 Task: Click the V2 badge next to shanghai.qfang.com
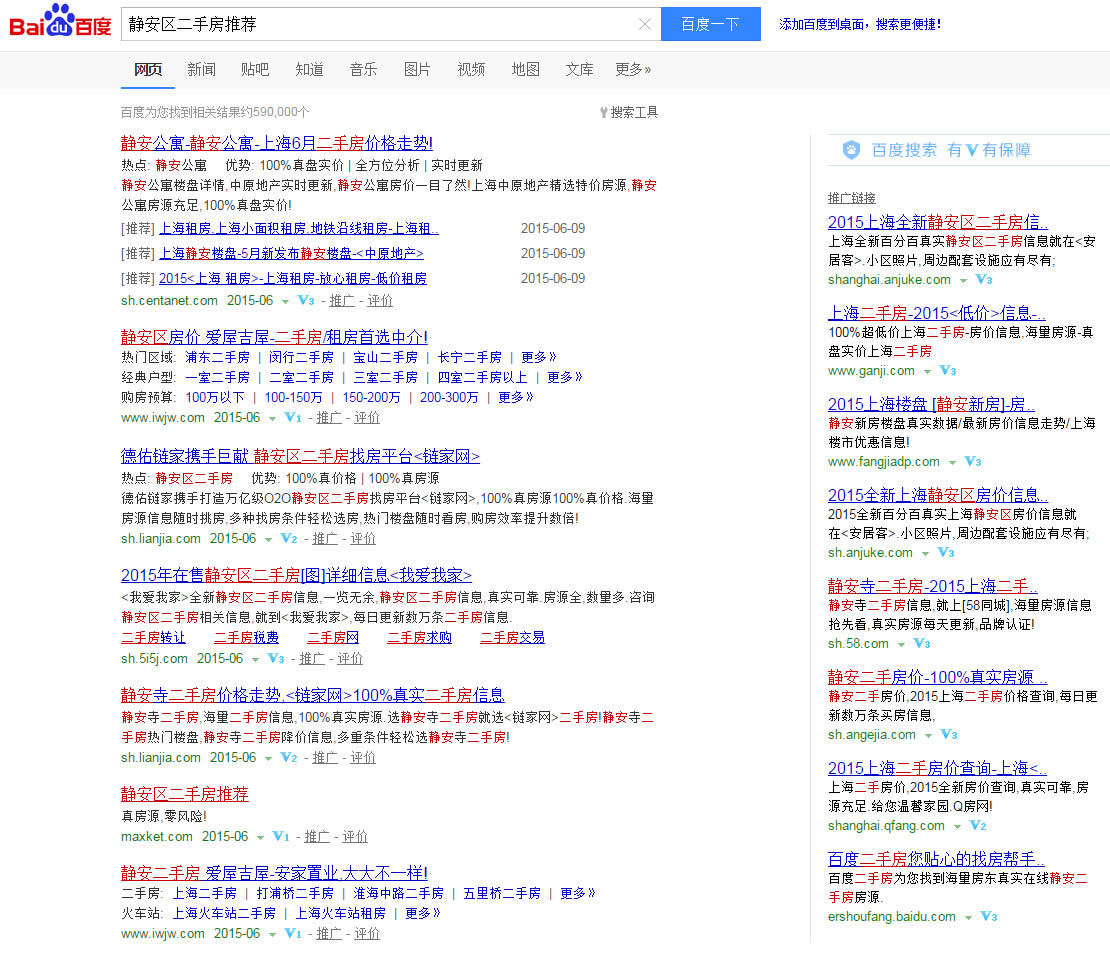[x=978, y=825]
